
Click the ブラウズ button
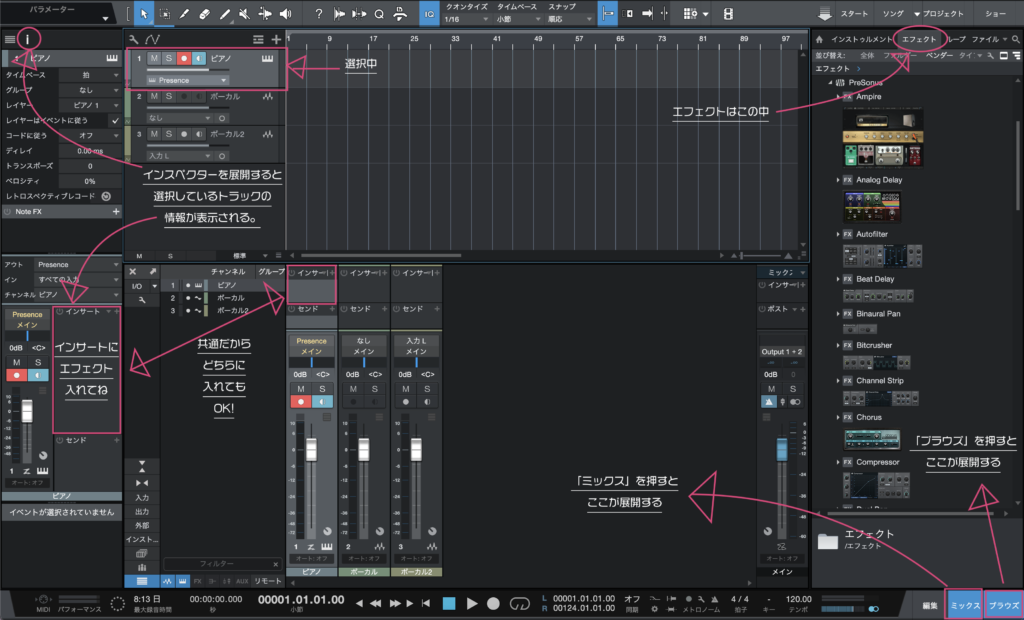tap(1003, 605)
